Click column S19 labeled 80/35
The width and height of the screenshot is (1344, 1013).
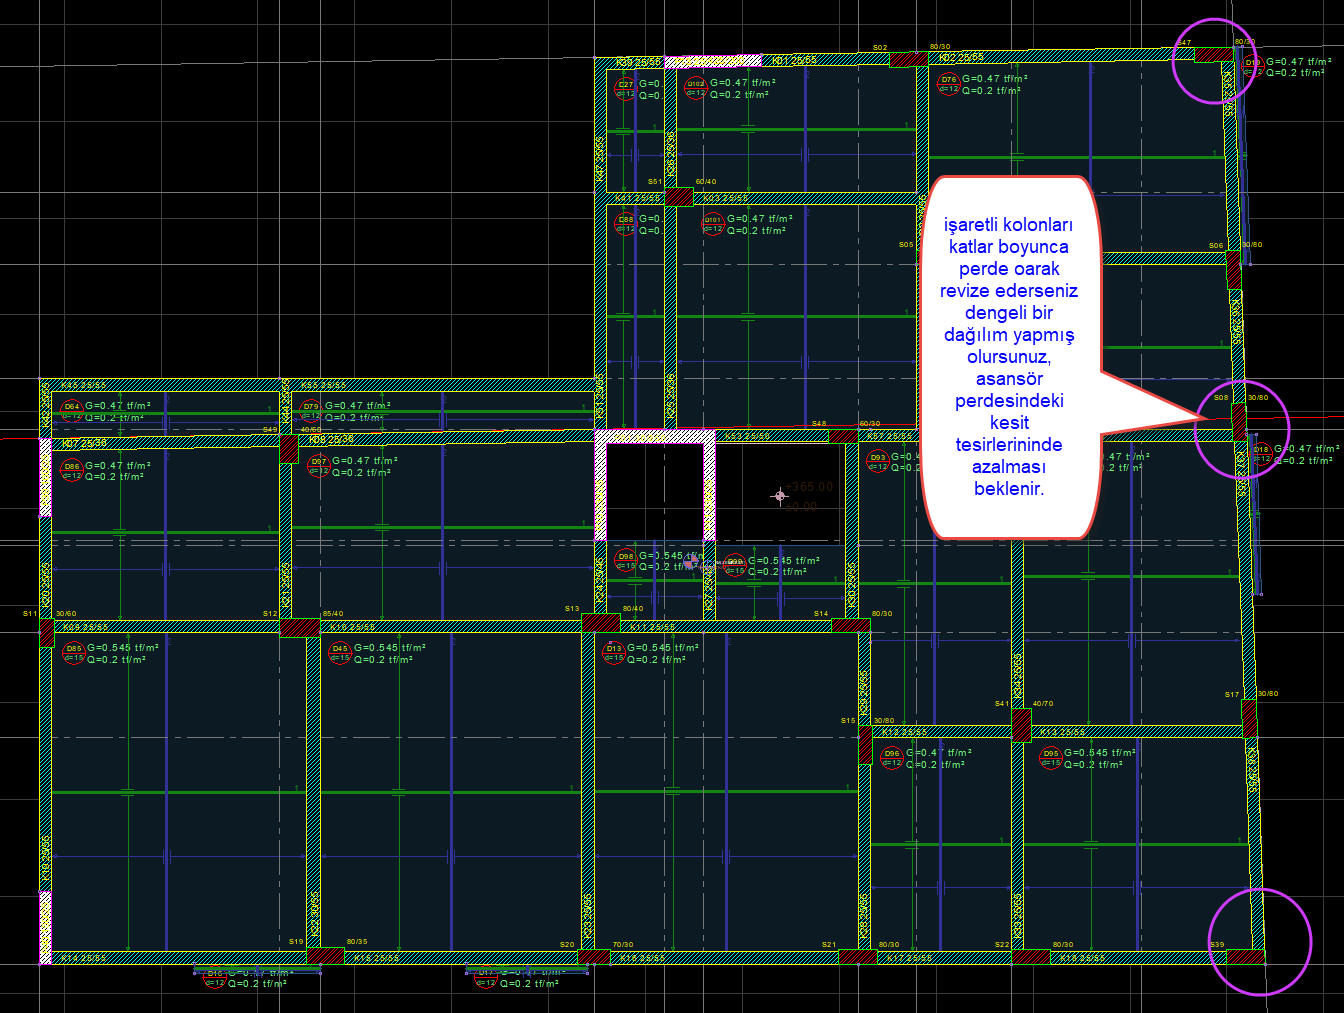(x=326, y=956)
